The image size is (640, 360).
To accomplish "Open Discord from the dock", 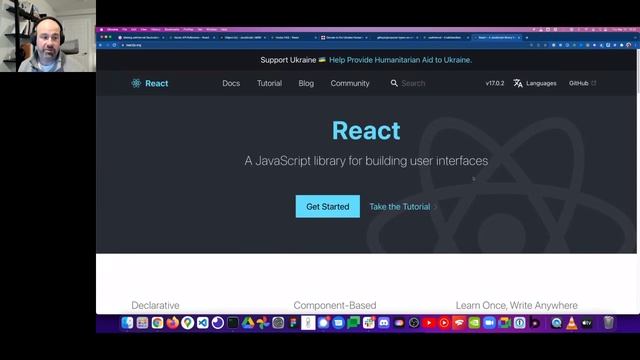I will coord(384,323).
